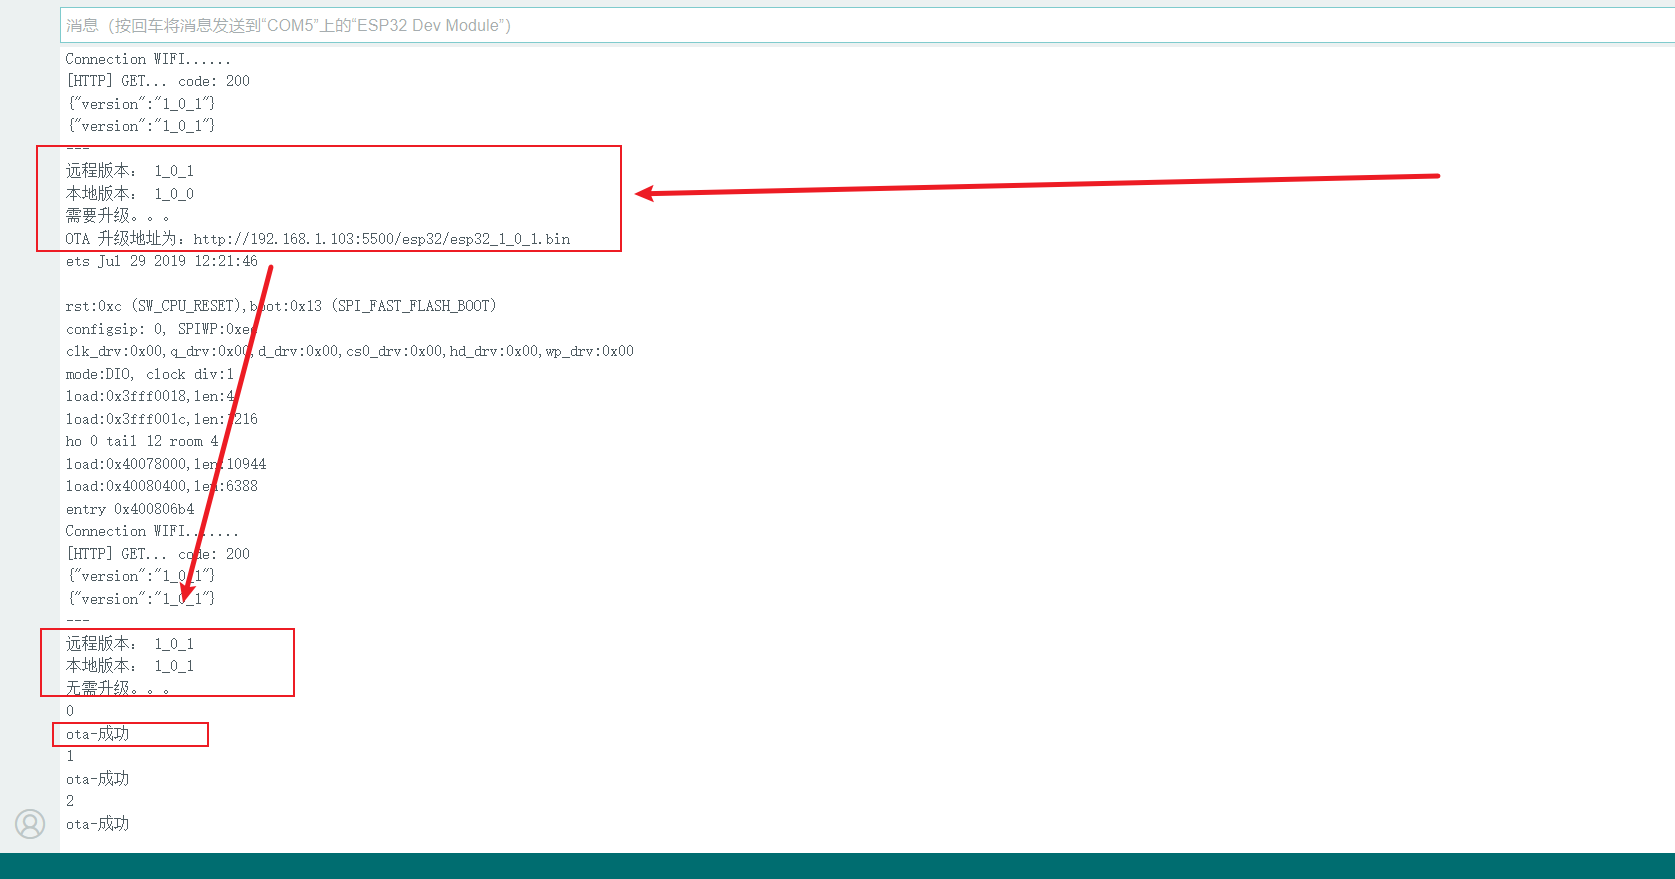Click the serial monitor message input field
This screenshot has height=879, width=1675.
[x=867, y=25]
